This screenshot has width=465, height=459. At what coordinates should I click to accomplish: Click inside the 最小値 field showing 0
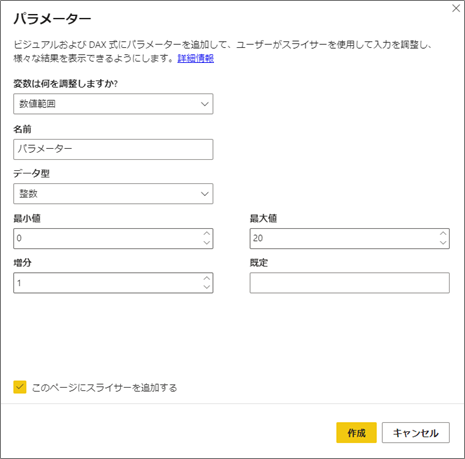[x=107, y=239]
